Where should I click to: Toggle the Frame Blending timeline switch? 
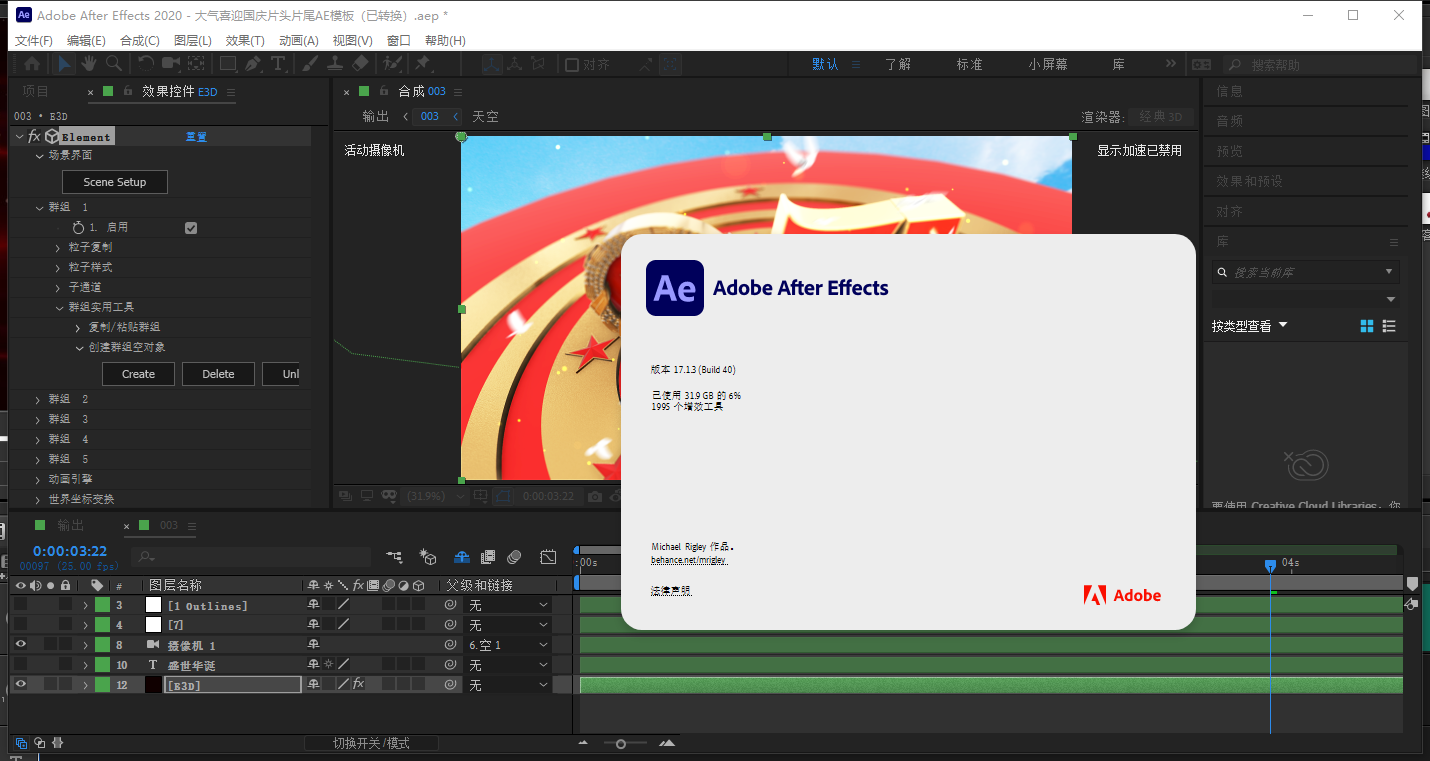pyautogui.click(x=488, y=557)
